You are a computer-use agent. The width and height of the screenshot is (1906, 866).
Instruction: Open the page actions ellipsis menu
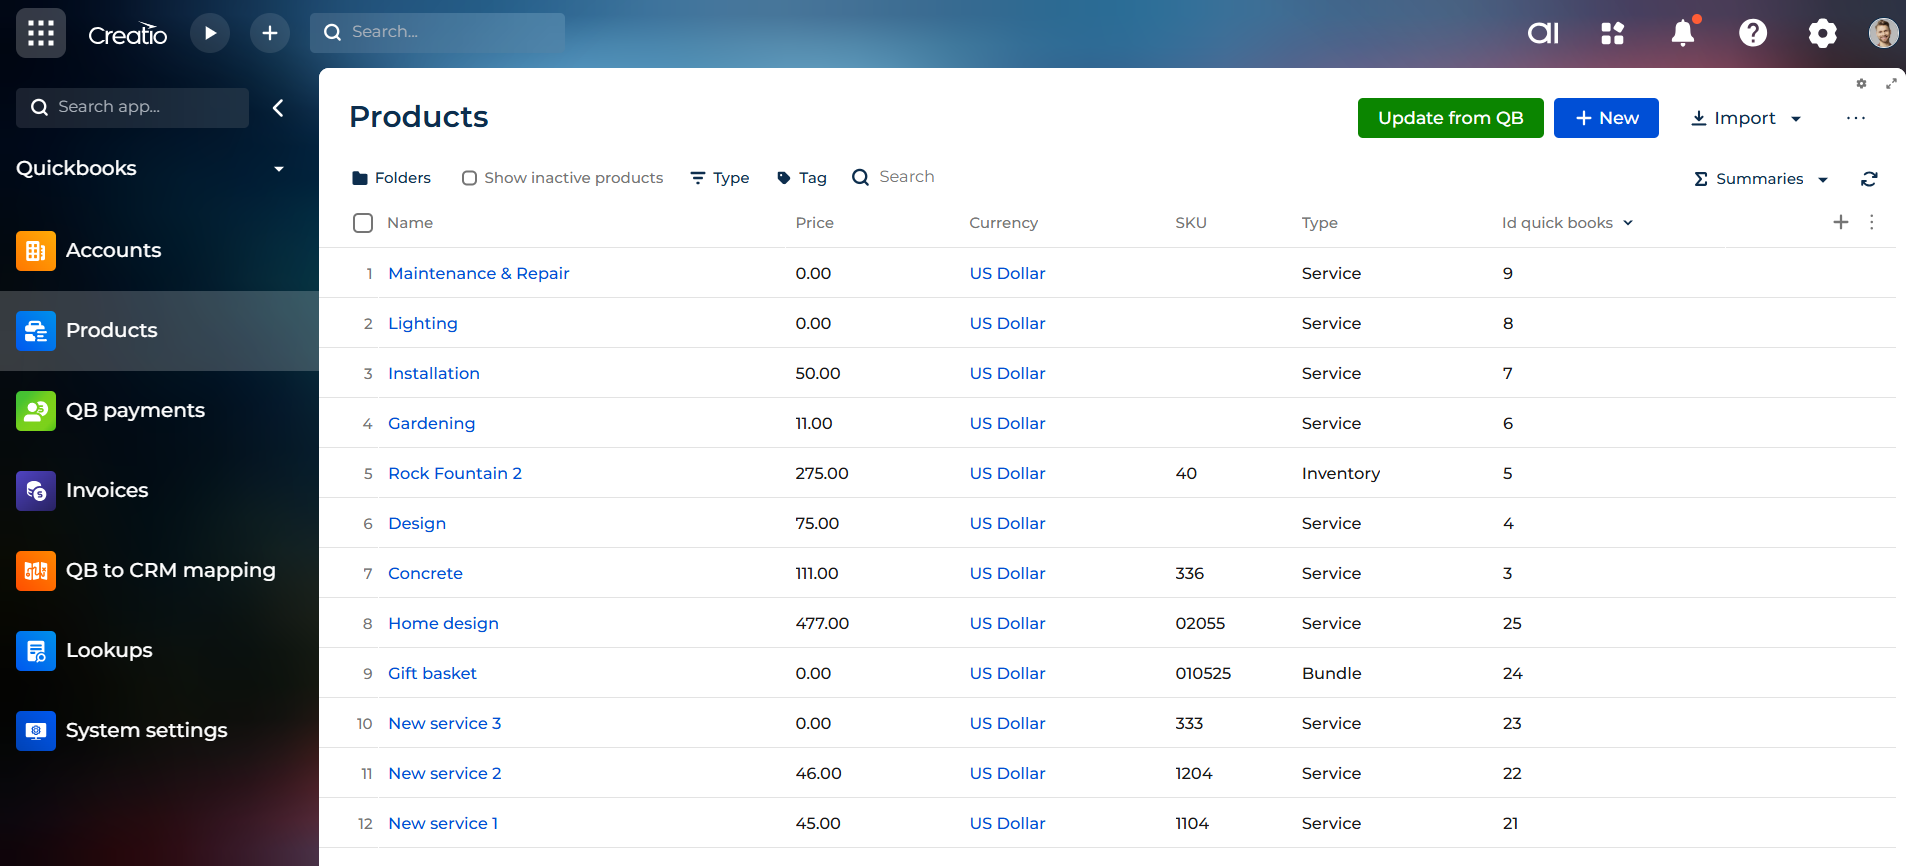click(x=1856, y=118)
